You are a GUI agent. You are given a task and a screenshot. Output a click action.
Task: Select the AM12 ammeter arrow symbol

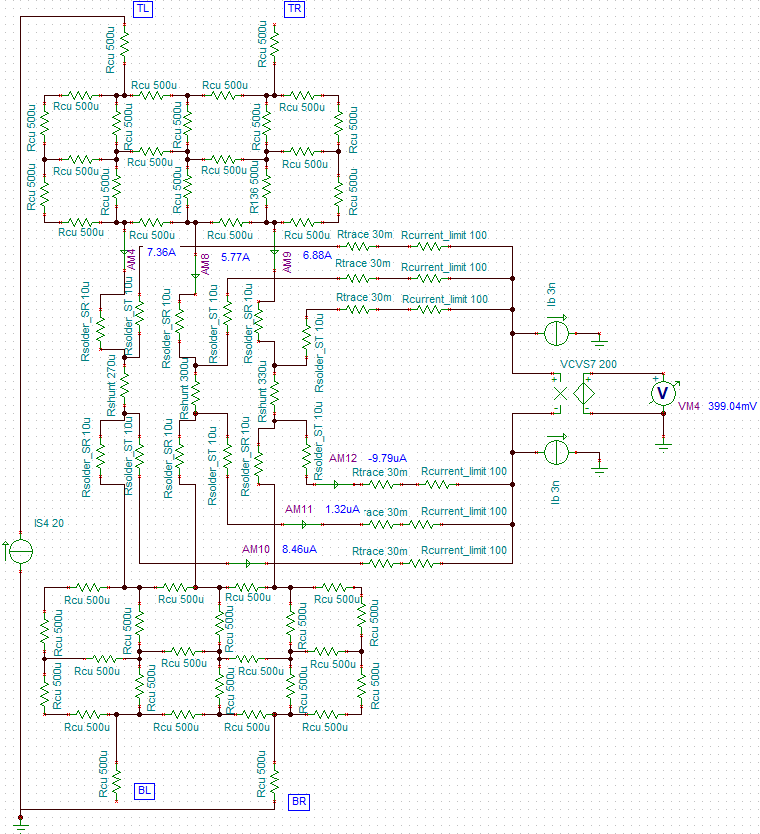336,484
